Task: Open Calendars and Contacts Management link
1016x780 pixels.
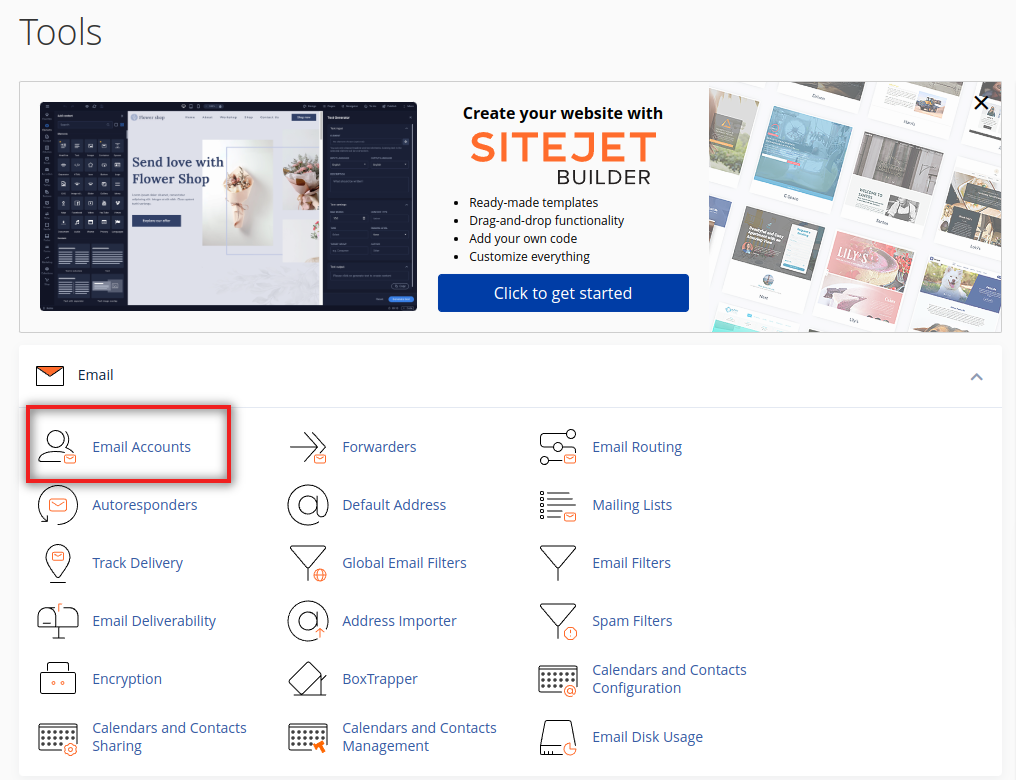Action: pos(419,737)
